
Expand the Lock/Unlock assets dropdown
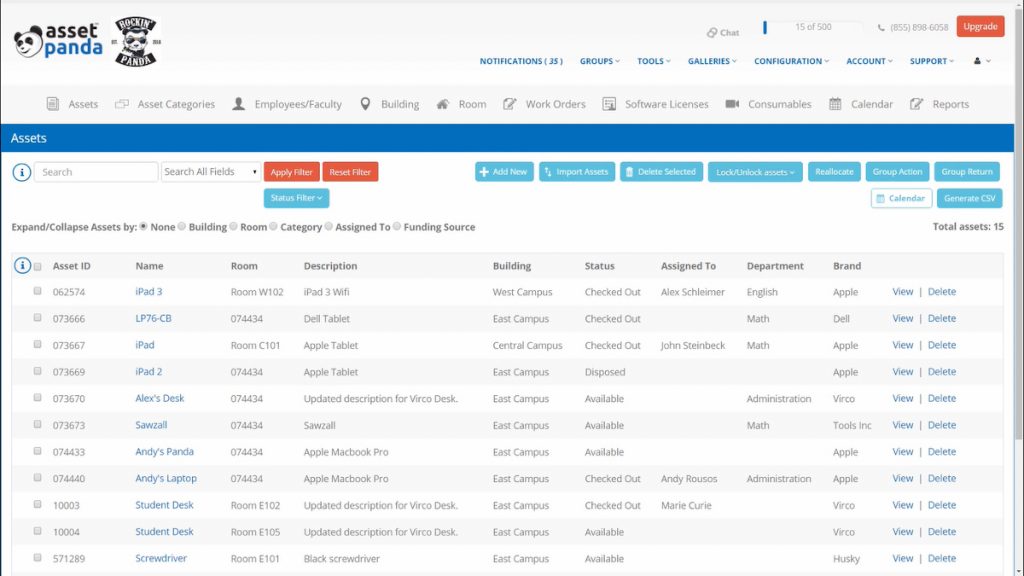coord(755,171)
